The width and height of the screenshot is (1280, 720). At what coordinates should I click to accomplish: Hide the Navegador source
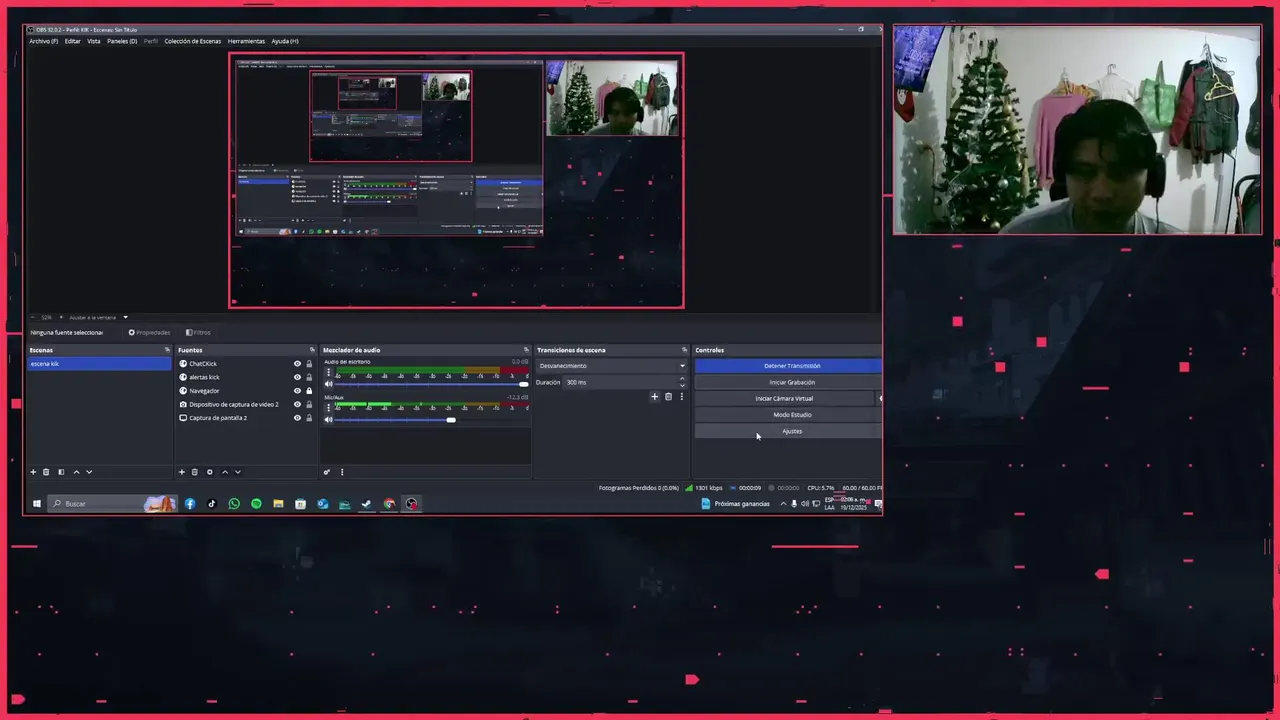(x=297, y=391)
